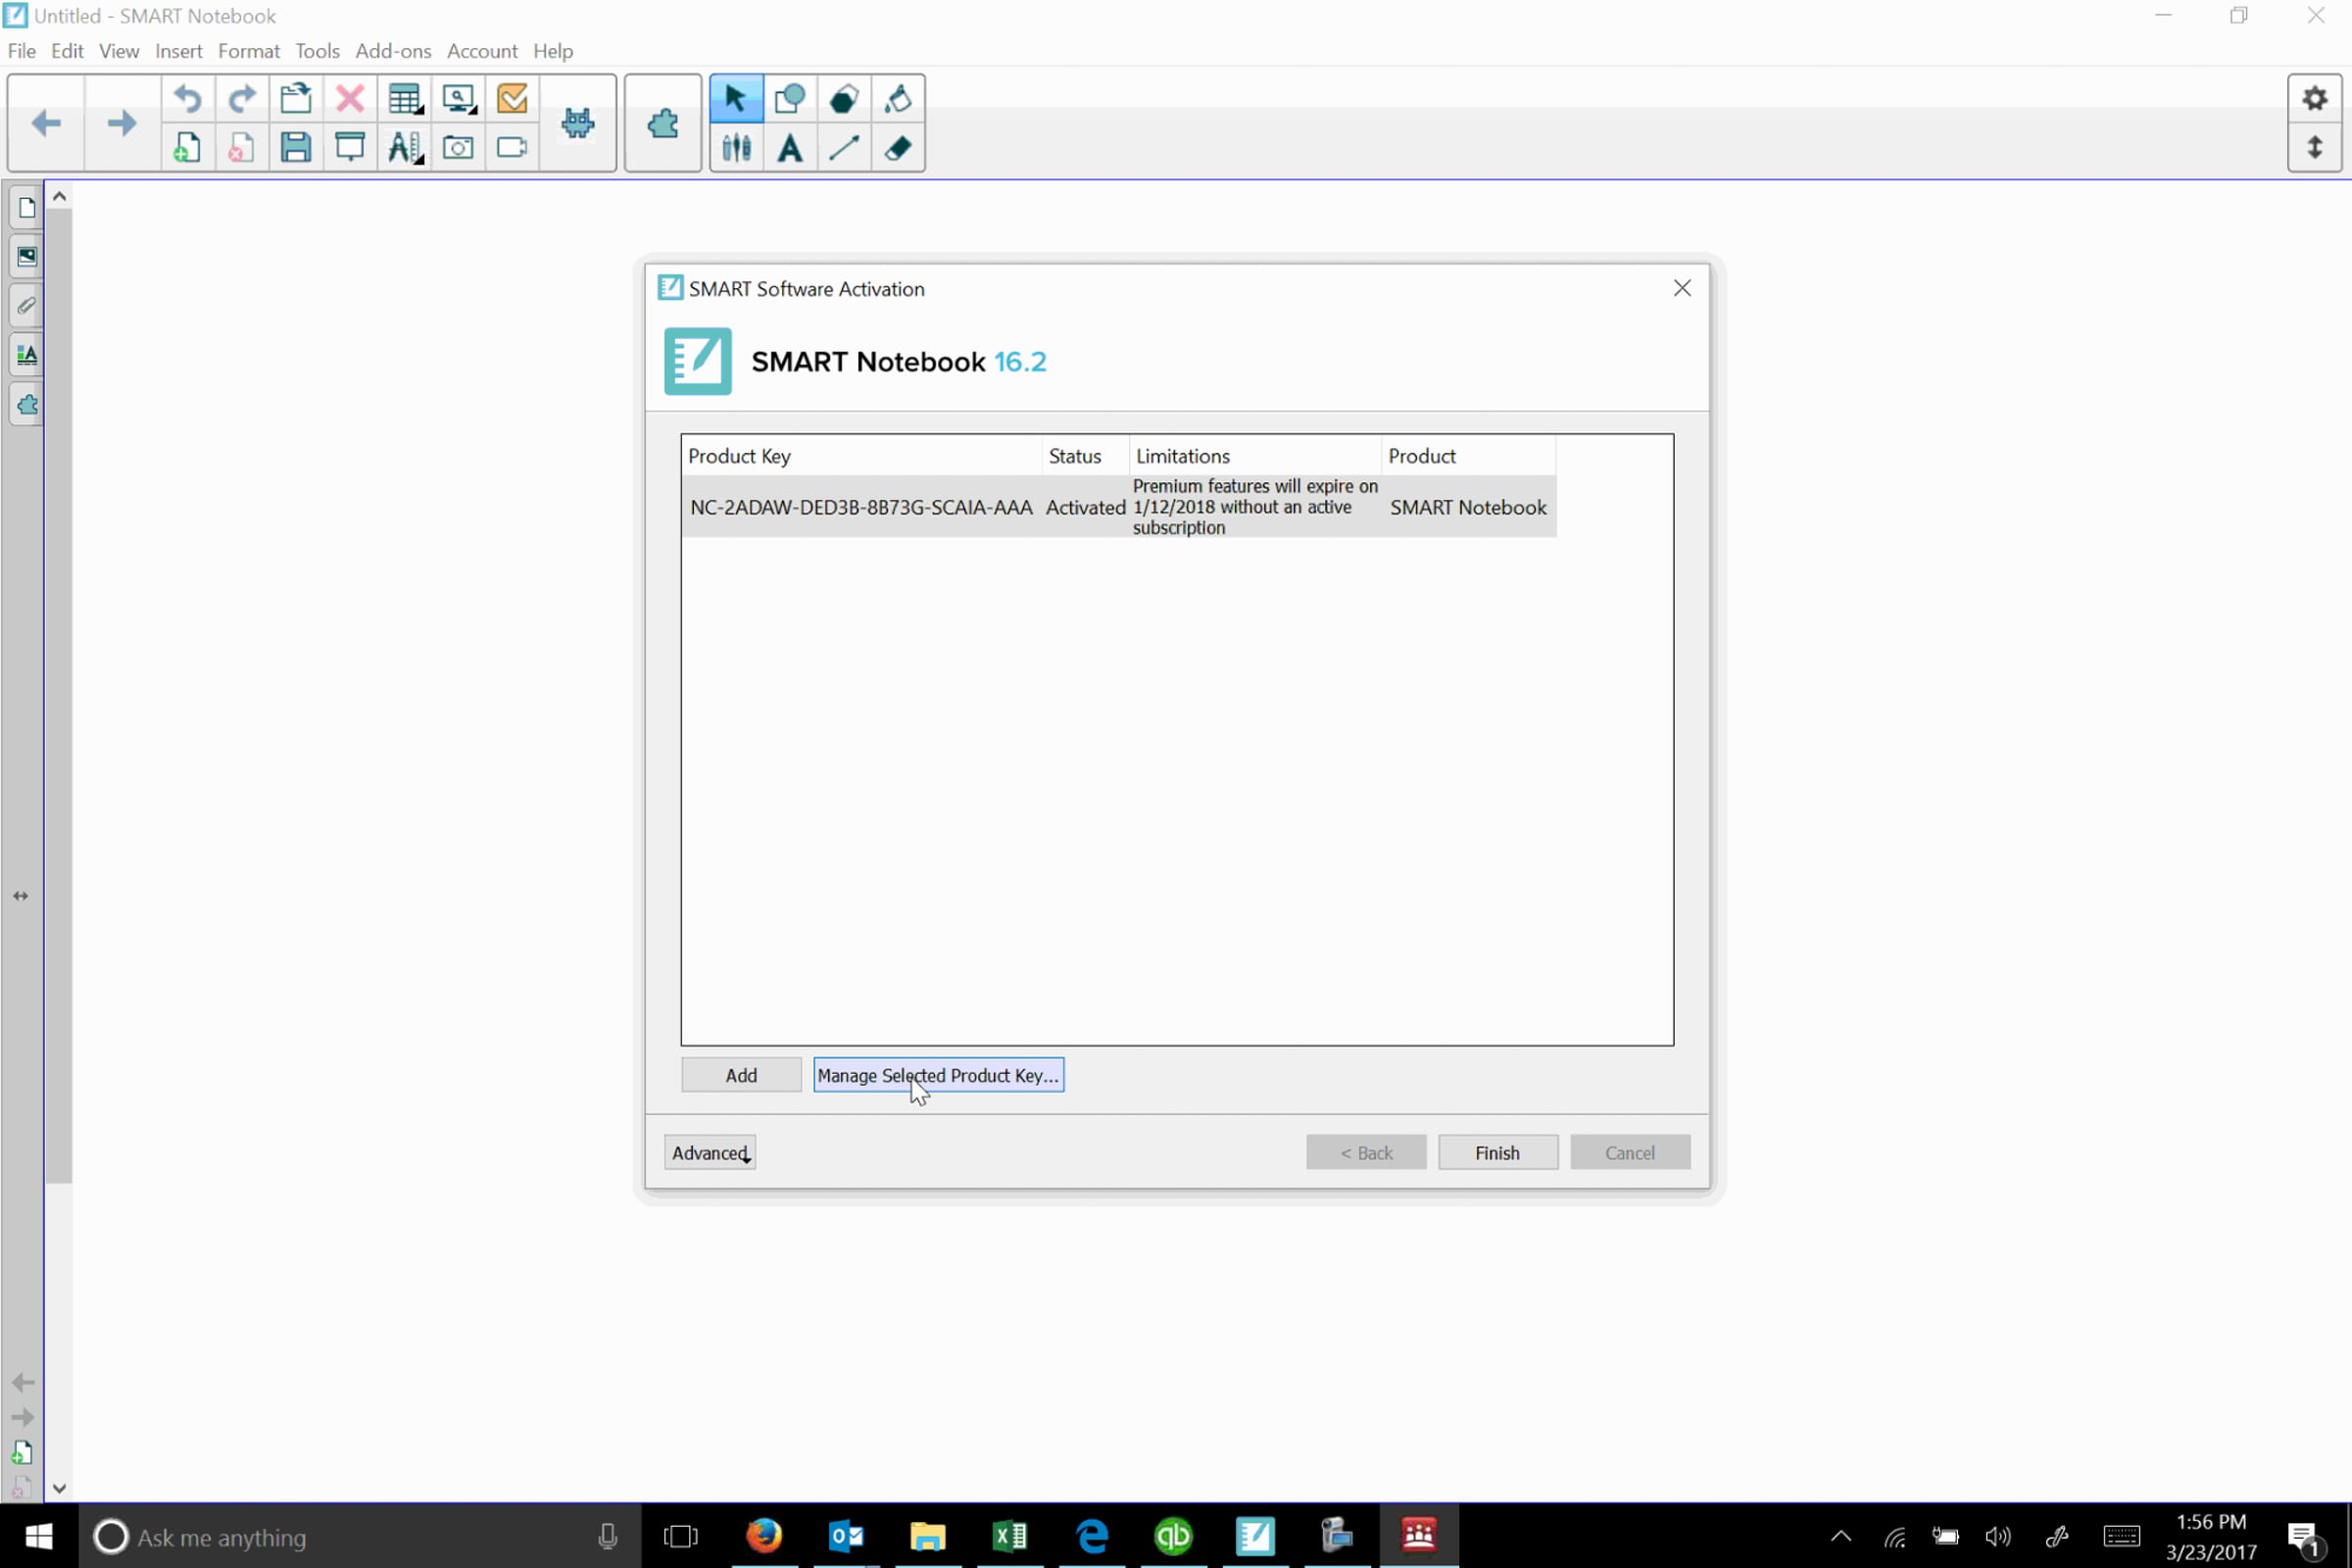The image size is (2352, 1568).
Task: Open the File menu
Action: pyautogui.click(x=22, y=51)
